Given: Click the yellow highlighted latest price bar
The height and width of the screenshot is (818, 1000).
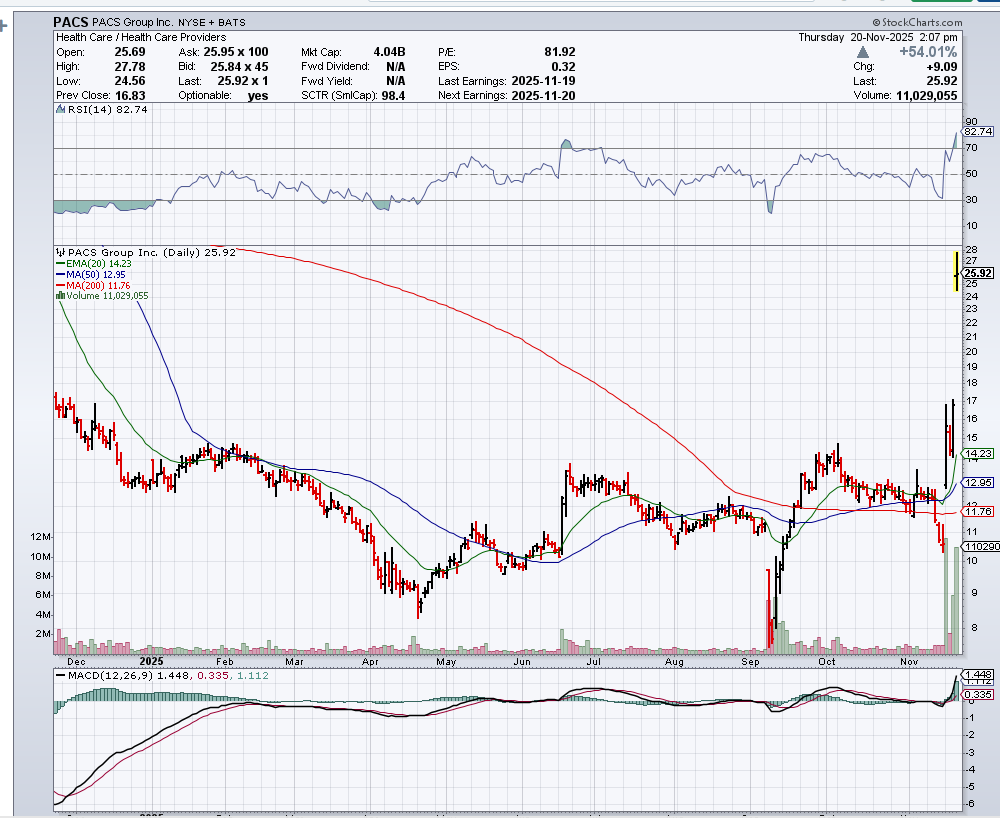Looking at the screenshot, I should pyautogui.click(x=957, y=270).
